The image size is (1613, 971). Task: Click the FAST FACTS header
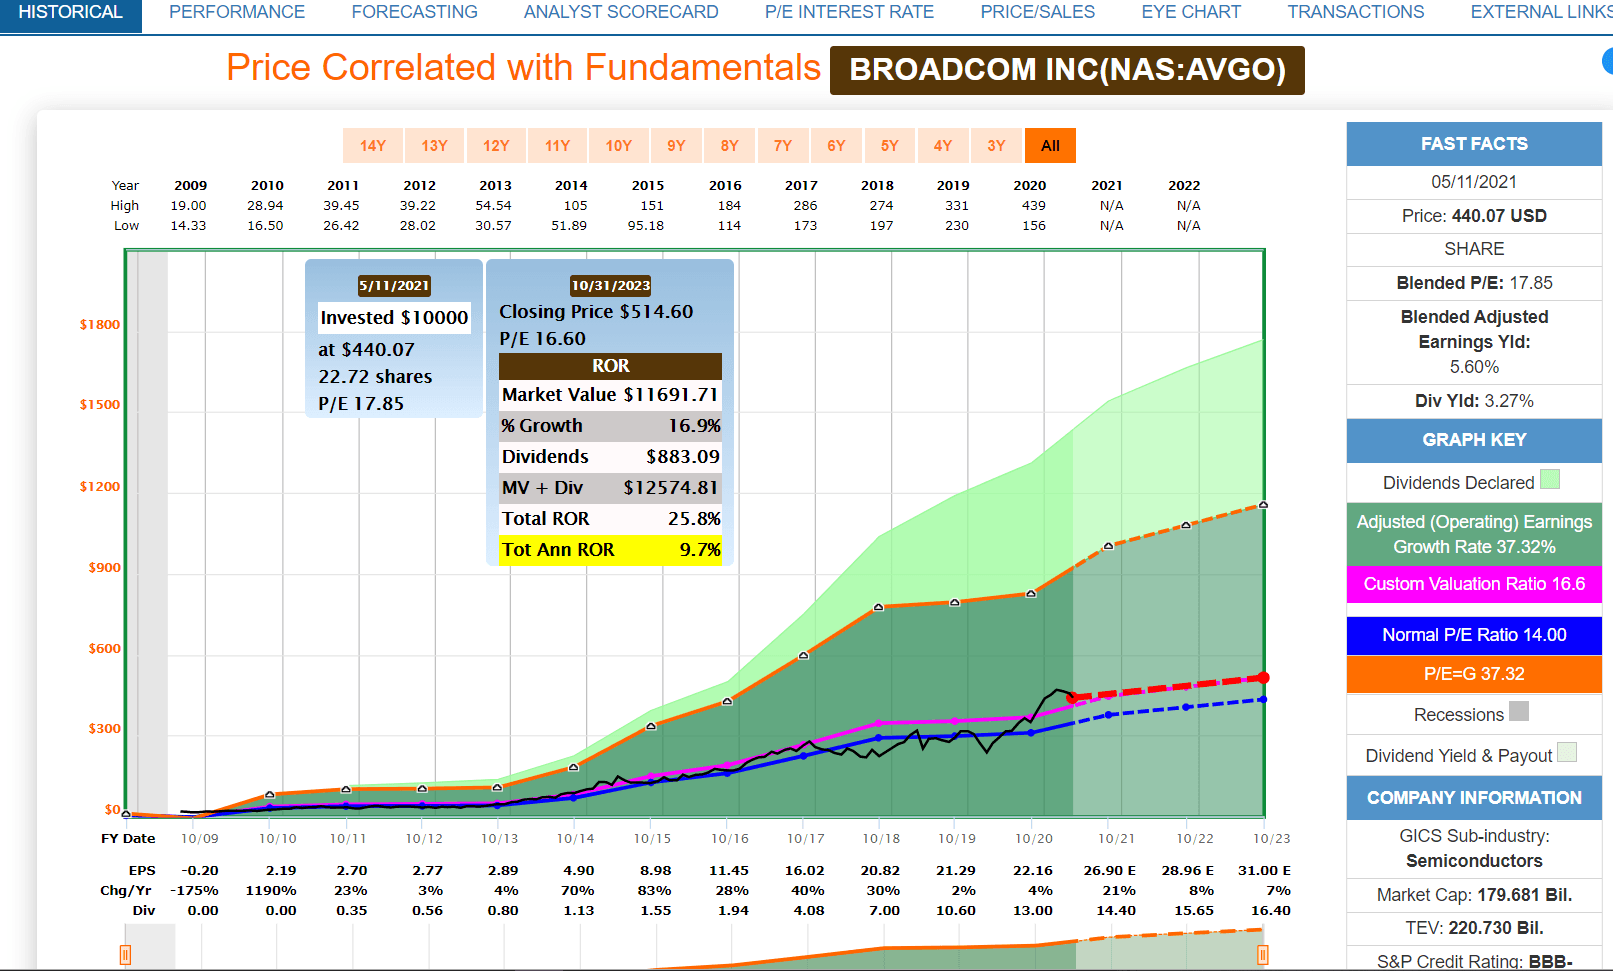[x=1474, y=144]
